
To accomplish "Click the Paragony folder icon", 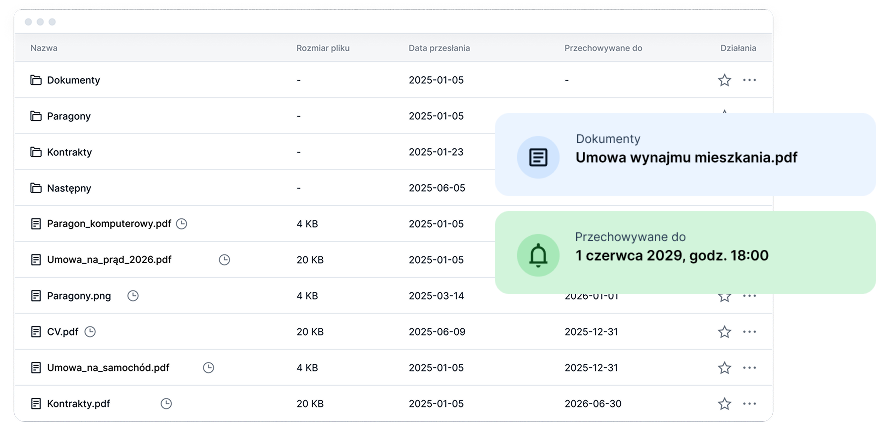I will click(x=36, y=116).
